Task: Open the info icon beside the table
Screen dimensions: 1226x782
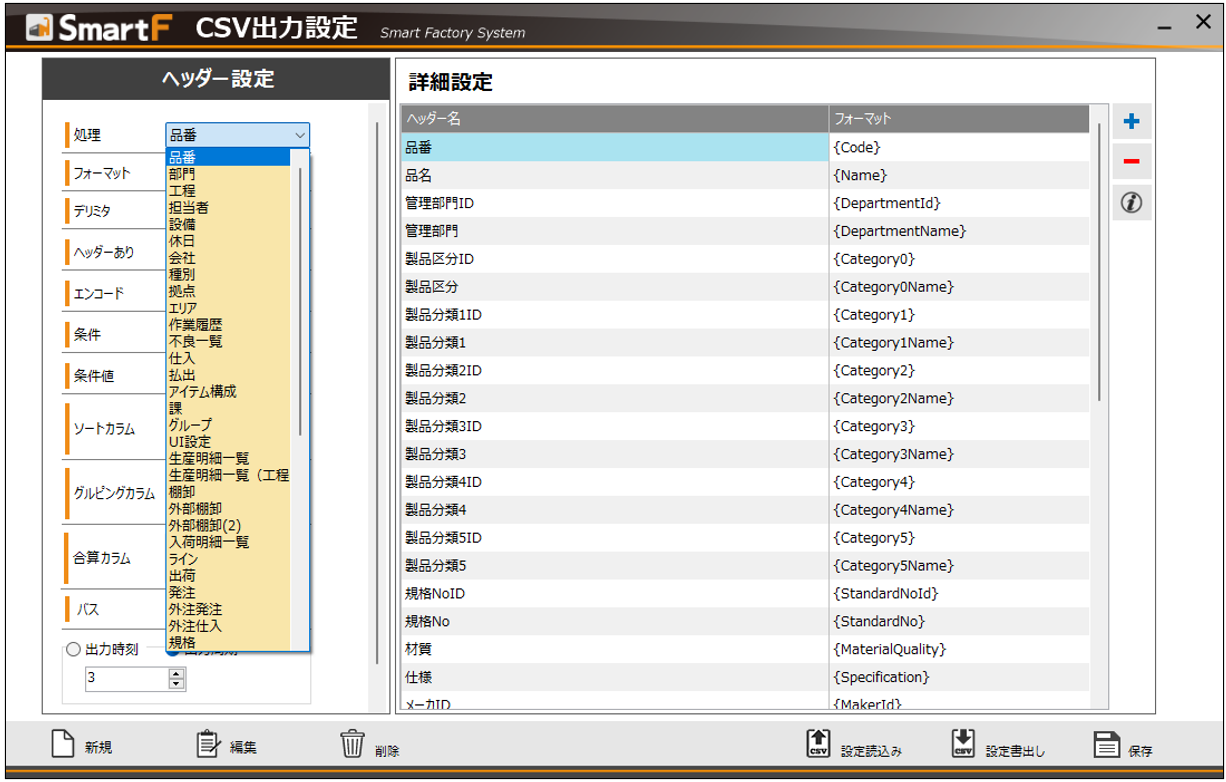Action: point(1131,203)
